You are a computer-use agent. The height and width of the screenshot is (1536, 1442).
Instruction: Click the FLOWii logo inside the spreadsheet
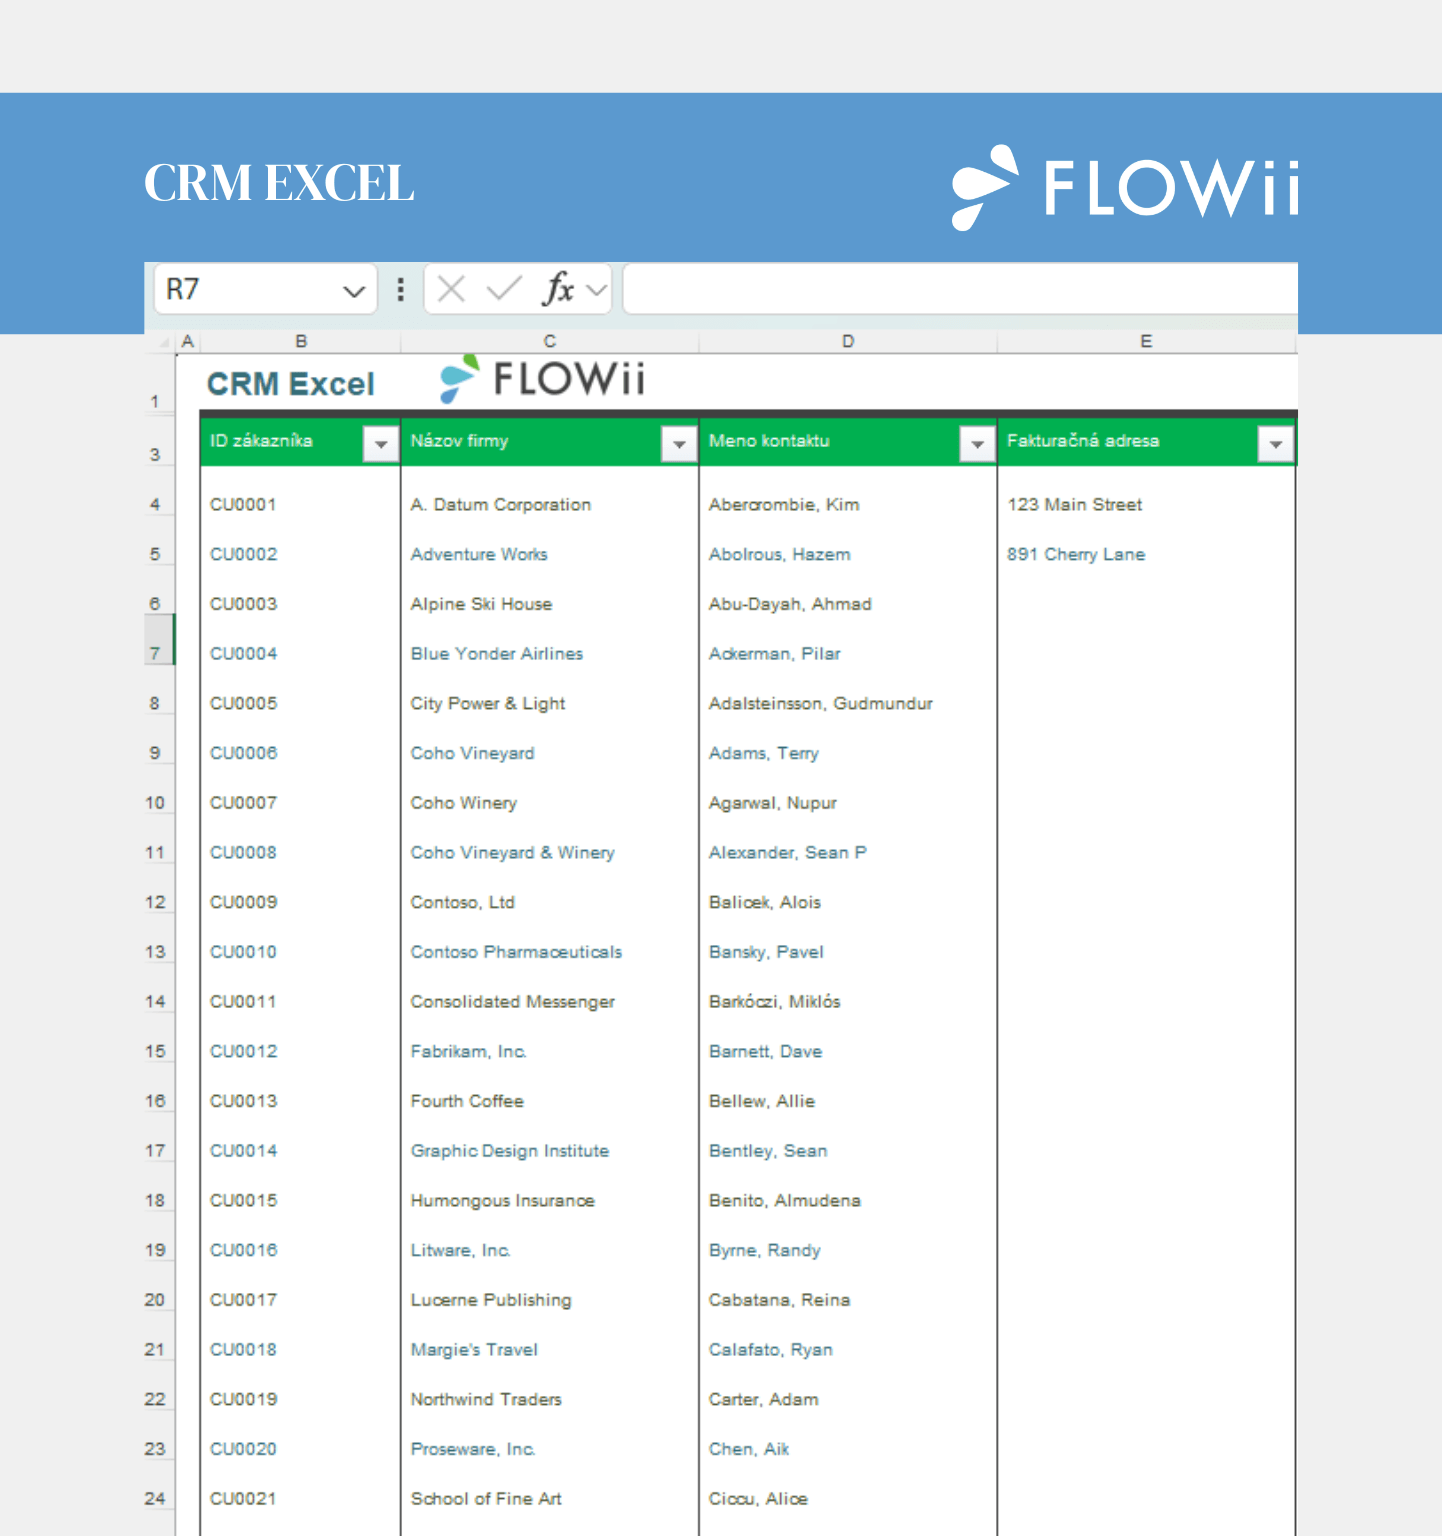click(x=542, y=379)
